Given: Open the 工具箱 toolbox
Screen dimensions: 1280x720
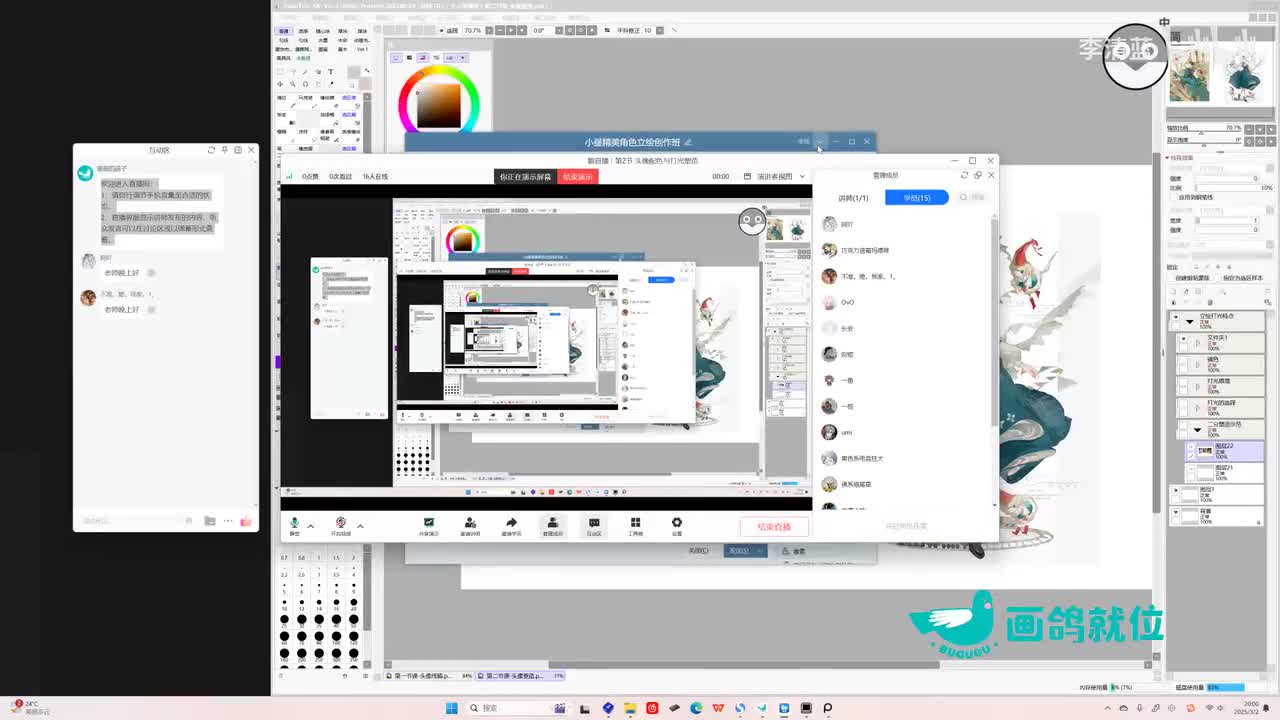Looking at the screenshot, I should (635, 526).
